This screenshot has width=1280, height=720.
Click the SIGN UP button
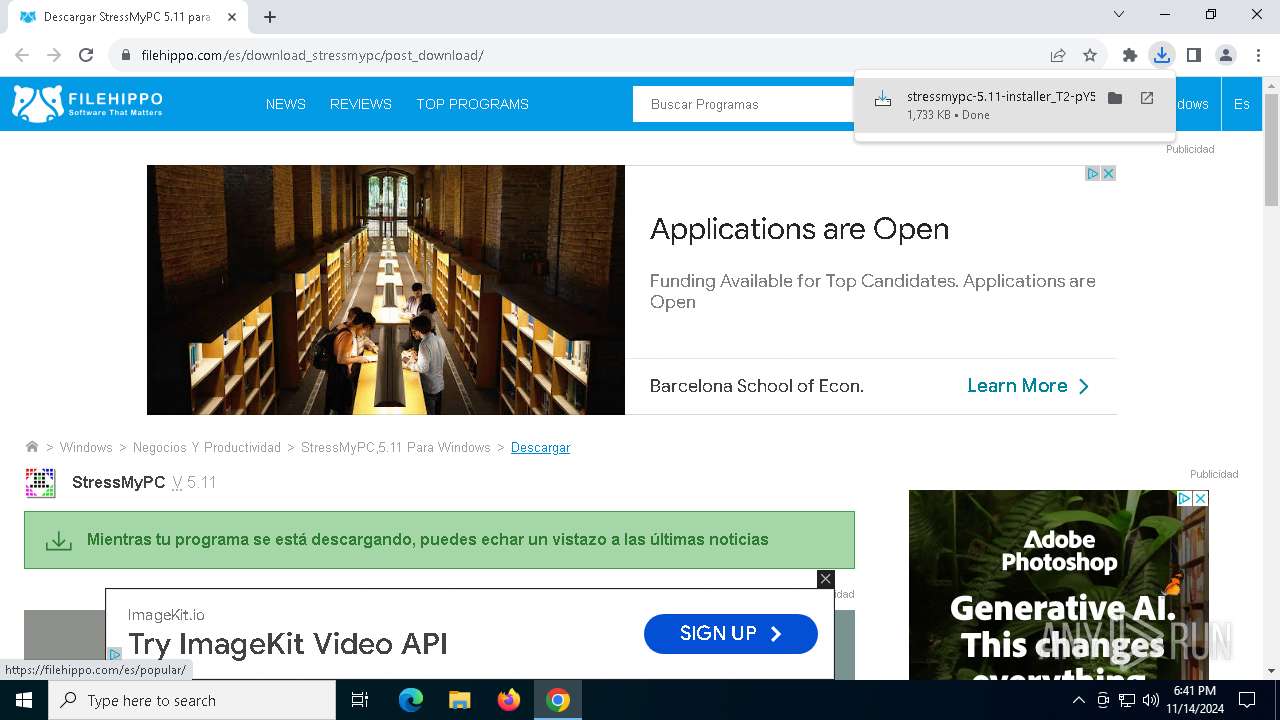tap(731, 633)
